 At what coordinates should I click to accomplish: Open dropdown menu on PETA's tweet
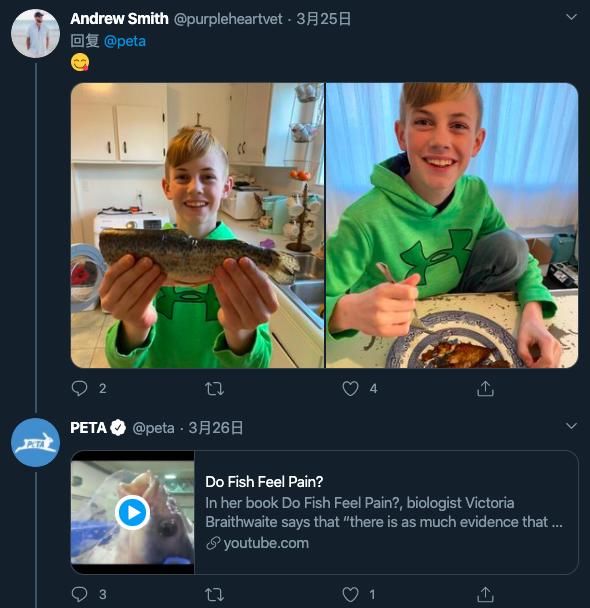coord(571,426)
